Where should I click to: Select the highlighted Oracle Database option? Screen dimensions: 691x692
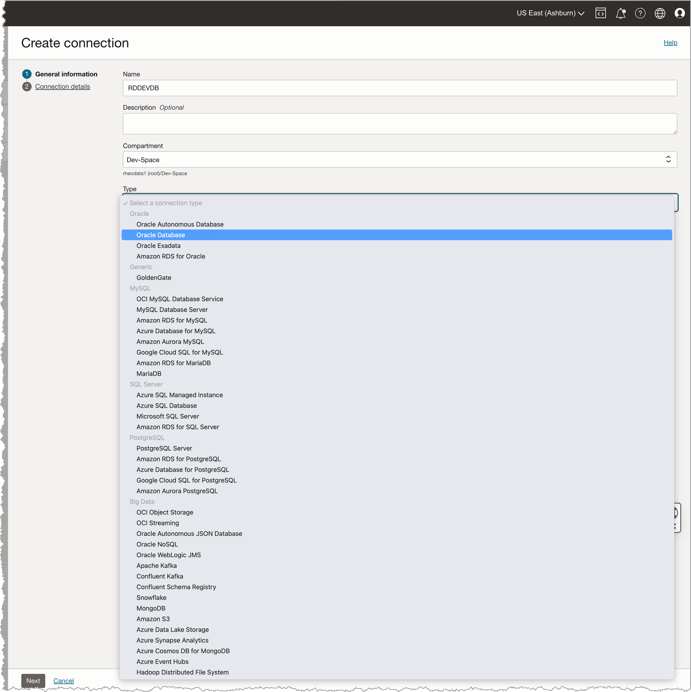(161, 235)
